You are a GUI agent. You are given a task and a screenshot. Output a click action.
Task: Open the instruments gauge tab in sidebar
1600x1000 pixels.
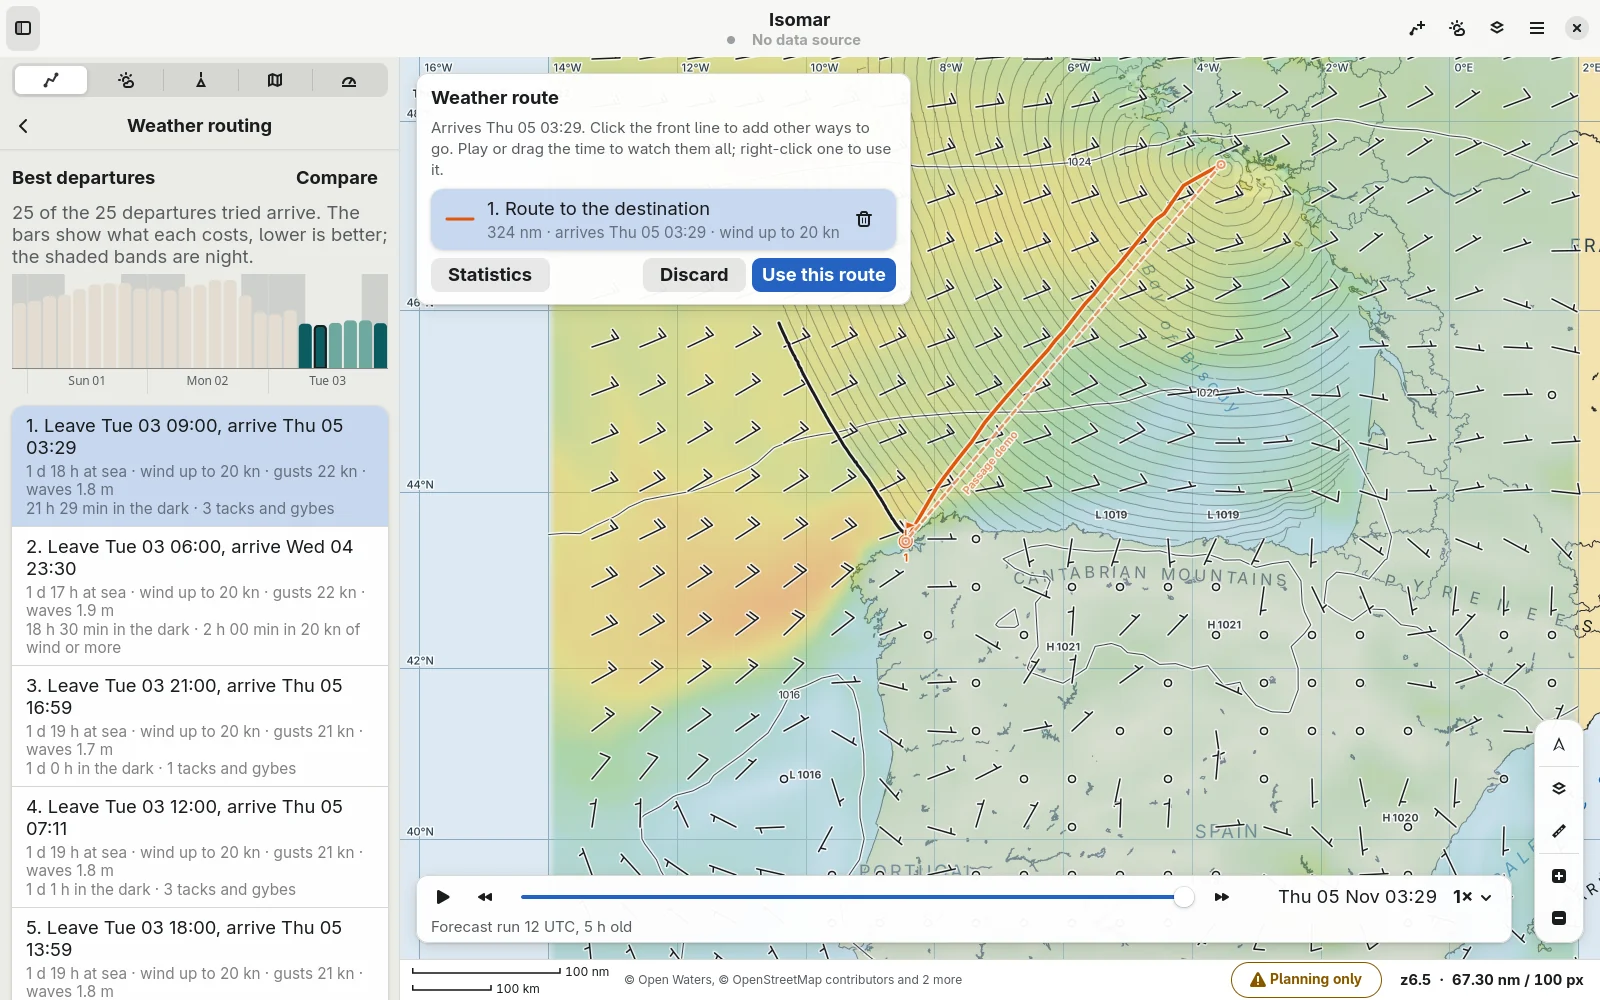point(349,80)
